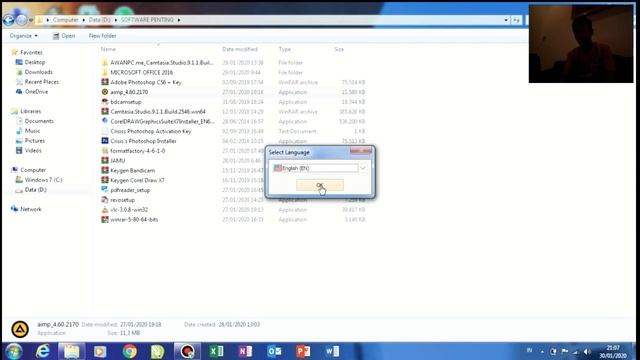
Task: Select the winrar-5-80-64-bits file icon
Action: (x=105, y=219)
